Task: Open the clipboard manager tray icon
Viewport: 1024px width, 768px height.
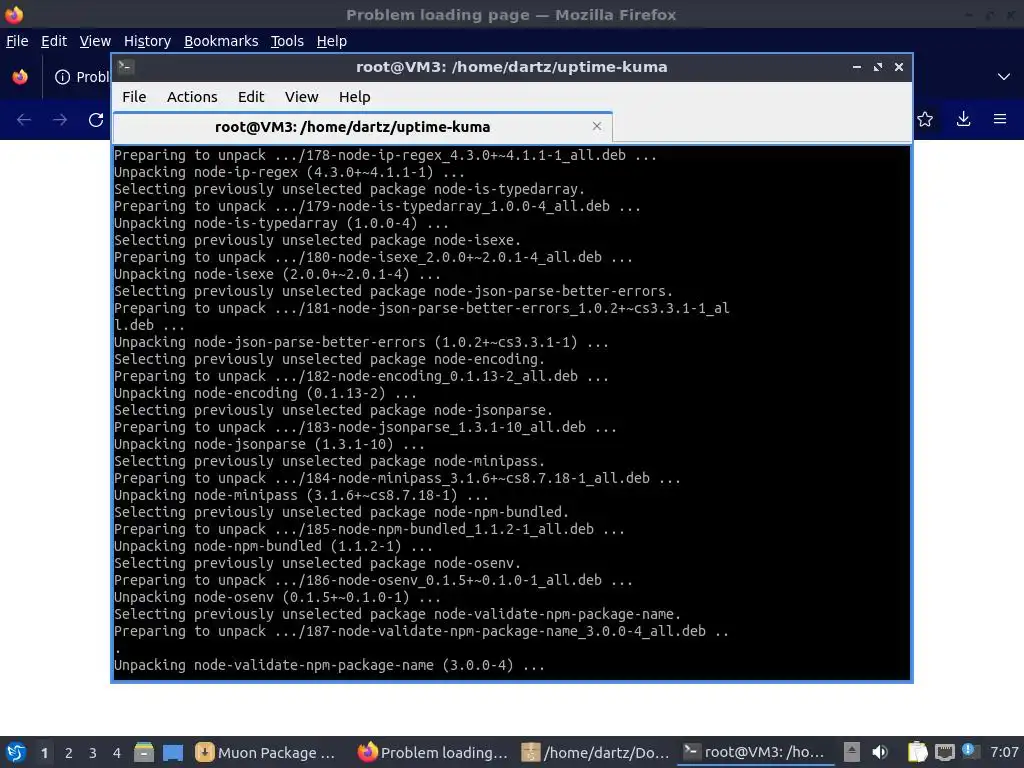Action: [918, 752]
